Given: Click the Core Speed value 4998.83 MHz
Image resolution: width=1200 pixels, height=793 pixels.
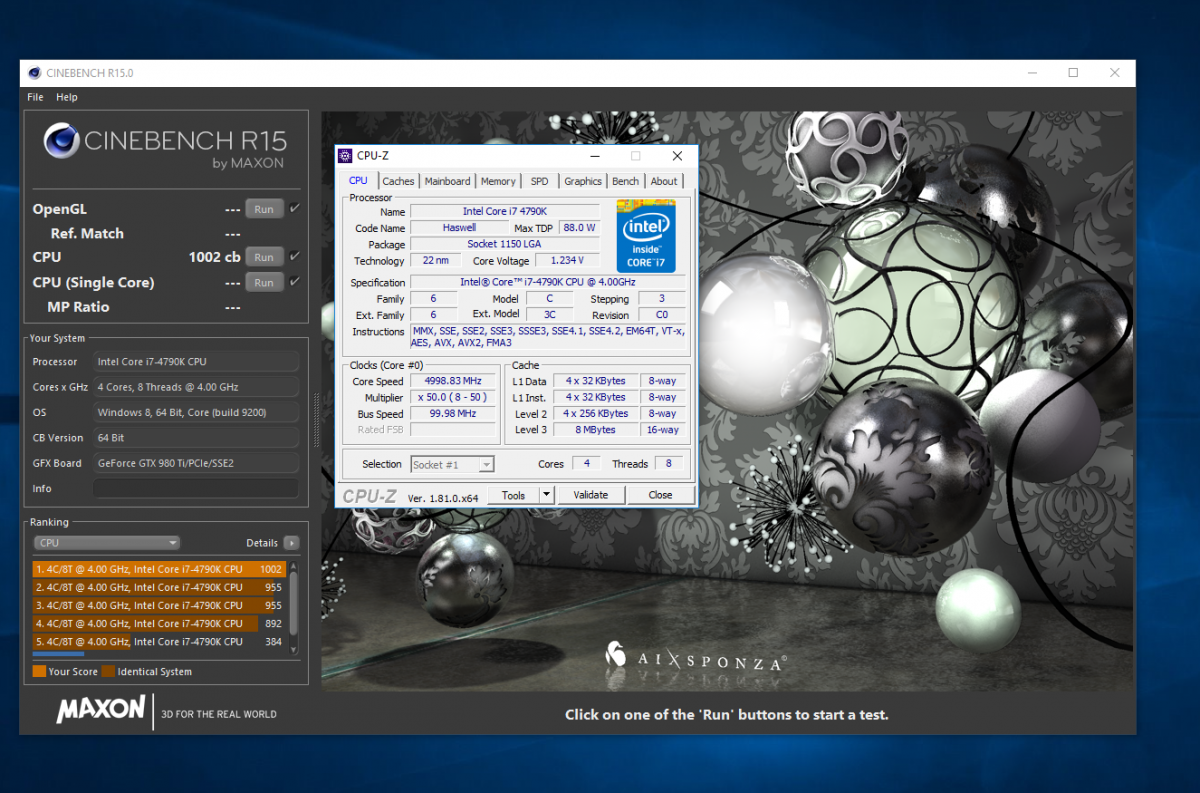Looking at the screenshot, I should tap(454, 381).
